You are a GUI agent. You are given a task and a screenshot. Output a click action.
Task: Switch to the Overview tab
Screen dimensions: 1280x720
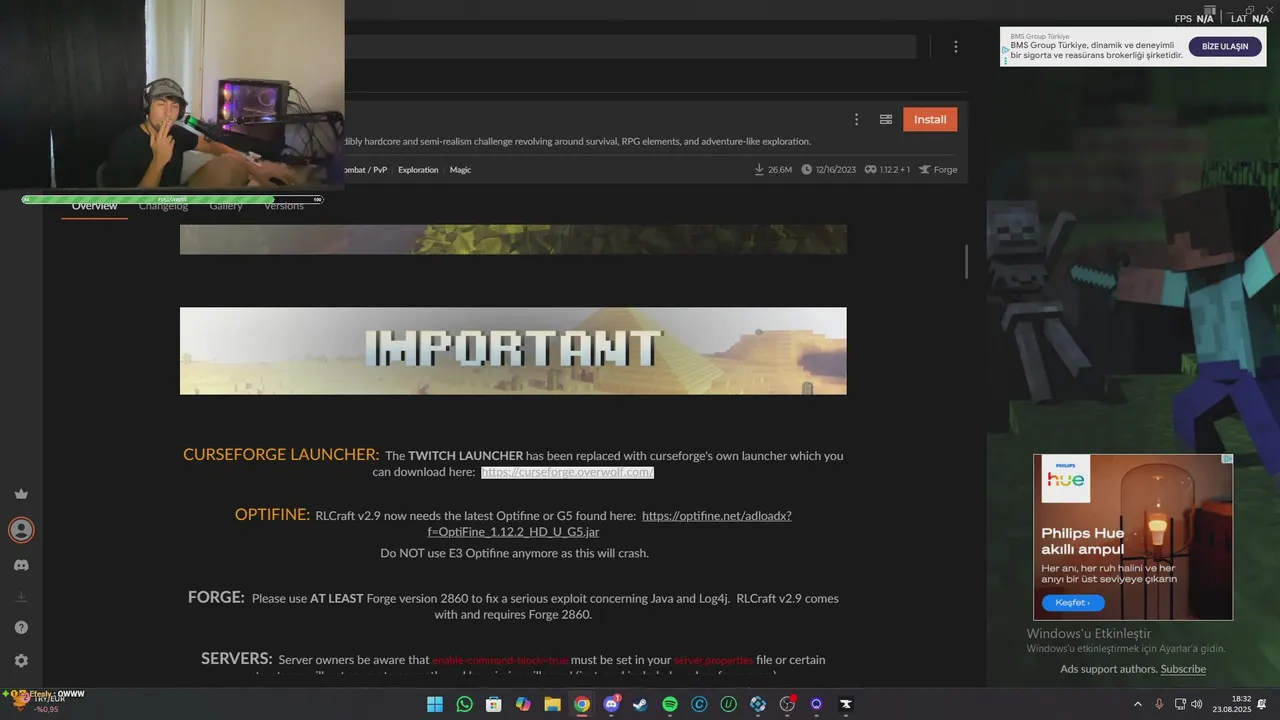pyautogui.click(x=94, y=205)
